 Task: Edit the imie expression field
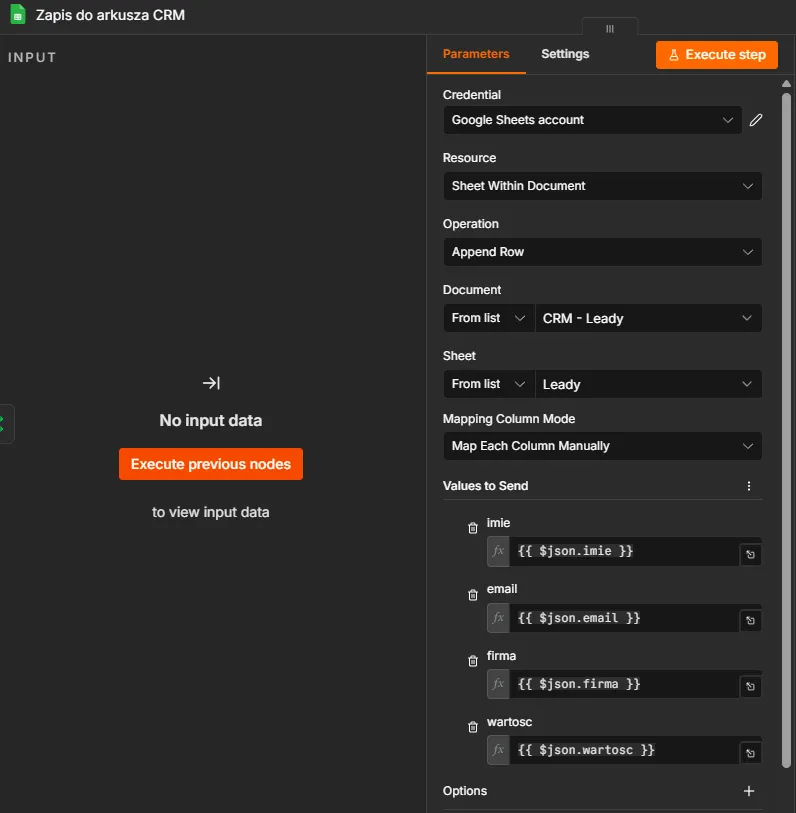coord(624,551)
